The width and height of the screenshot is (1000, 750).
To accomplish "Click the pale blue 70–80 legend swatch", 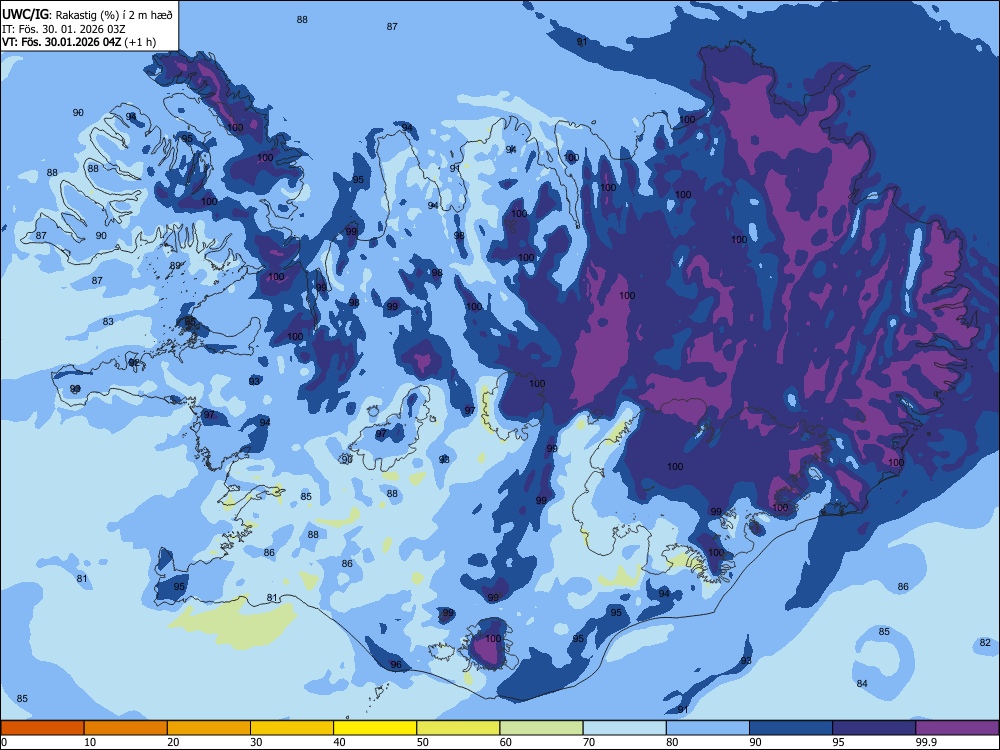I will pos(624,728).
